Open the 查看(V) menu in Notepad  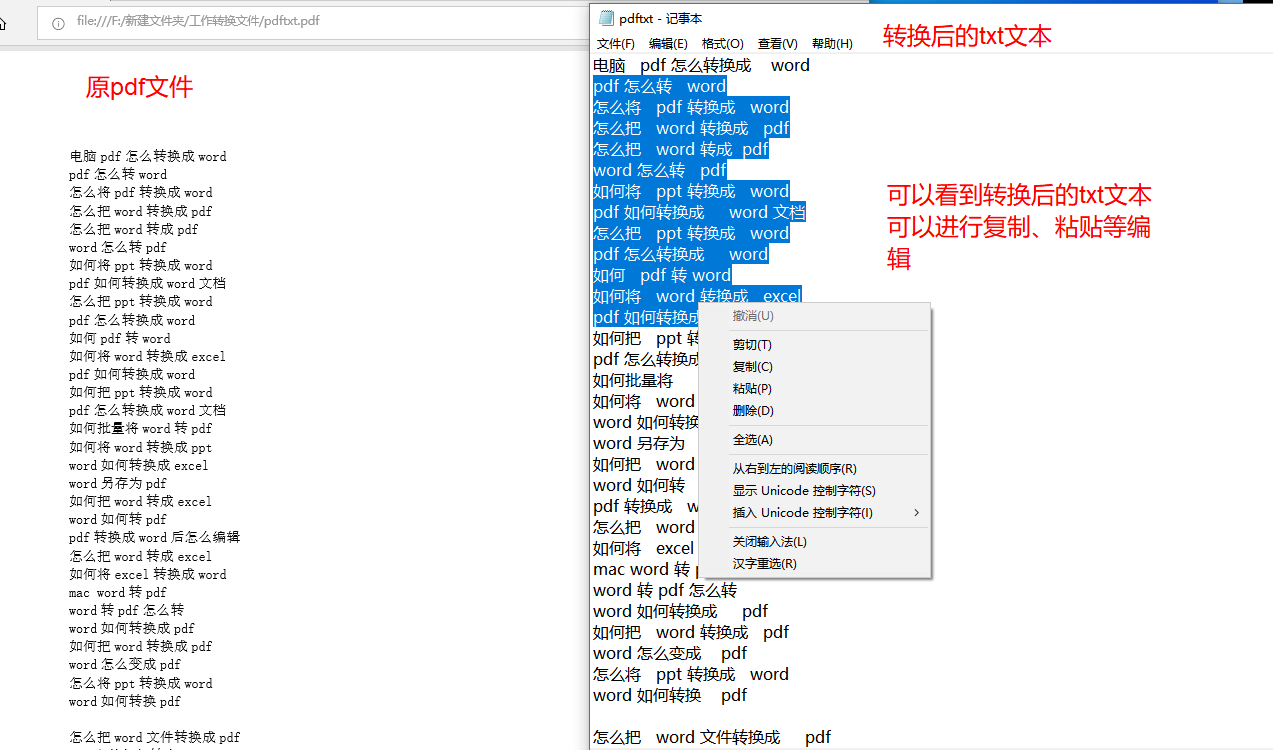[777, 43]
